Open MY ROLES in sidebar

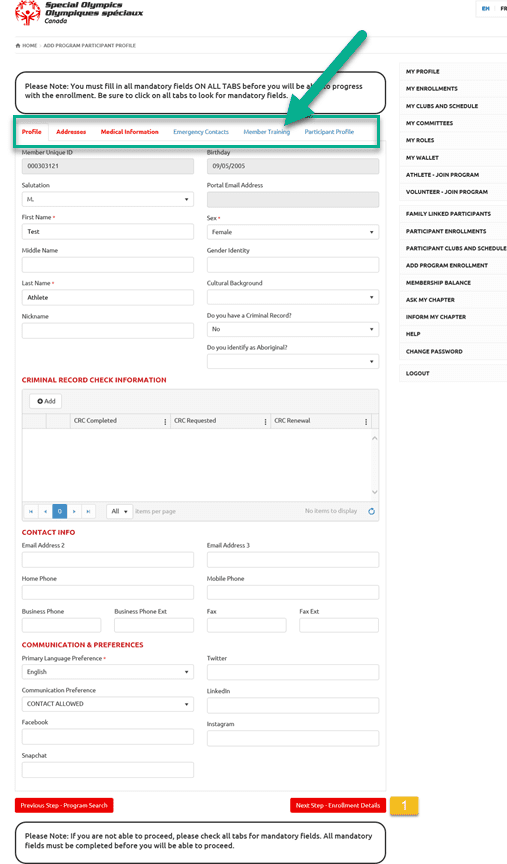click(x=420, y=140)
